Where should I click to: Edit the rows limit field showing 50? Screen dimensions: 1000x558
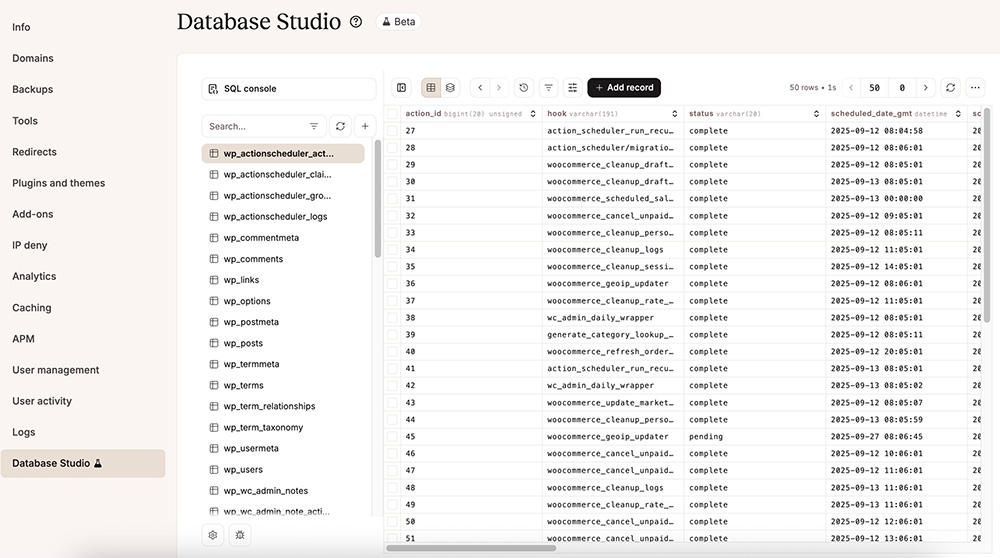click(874, 87)
